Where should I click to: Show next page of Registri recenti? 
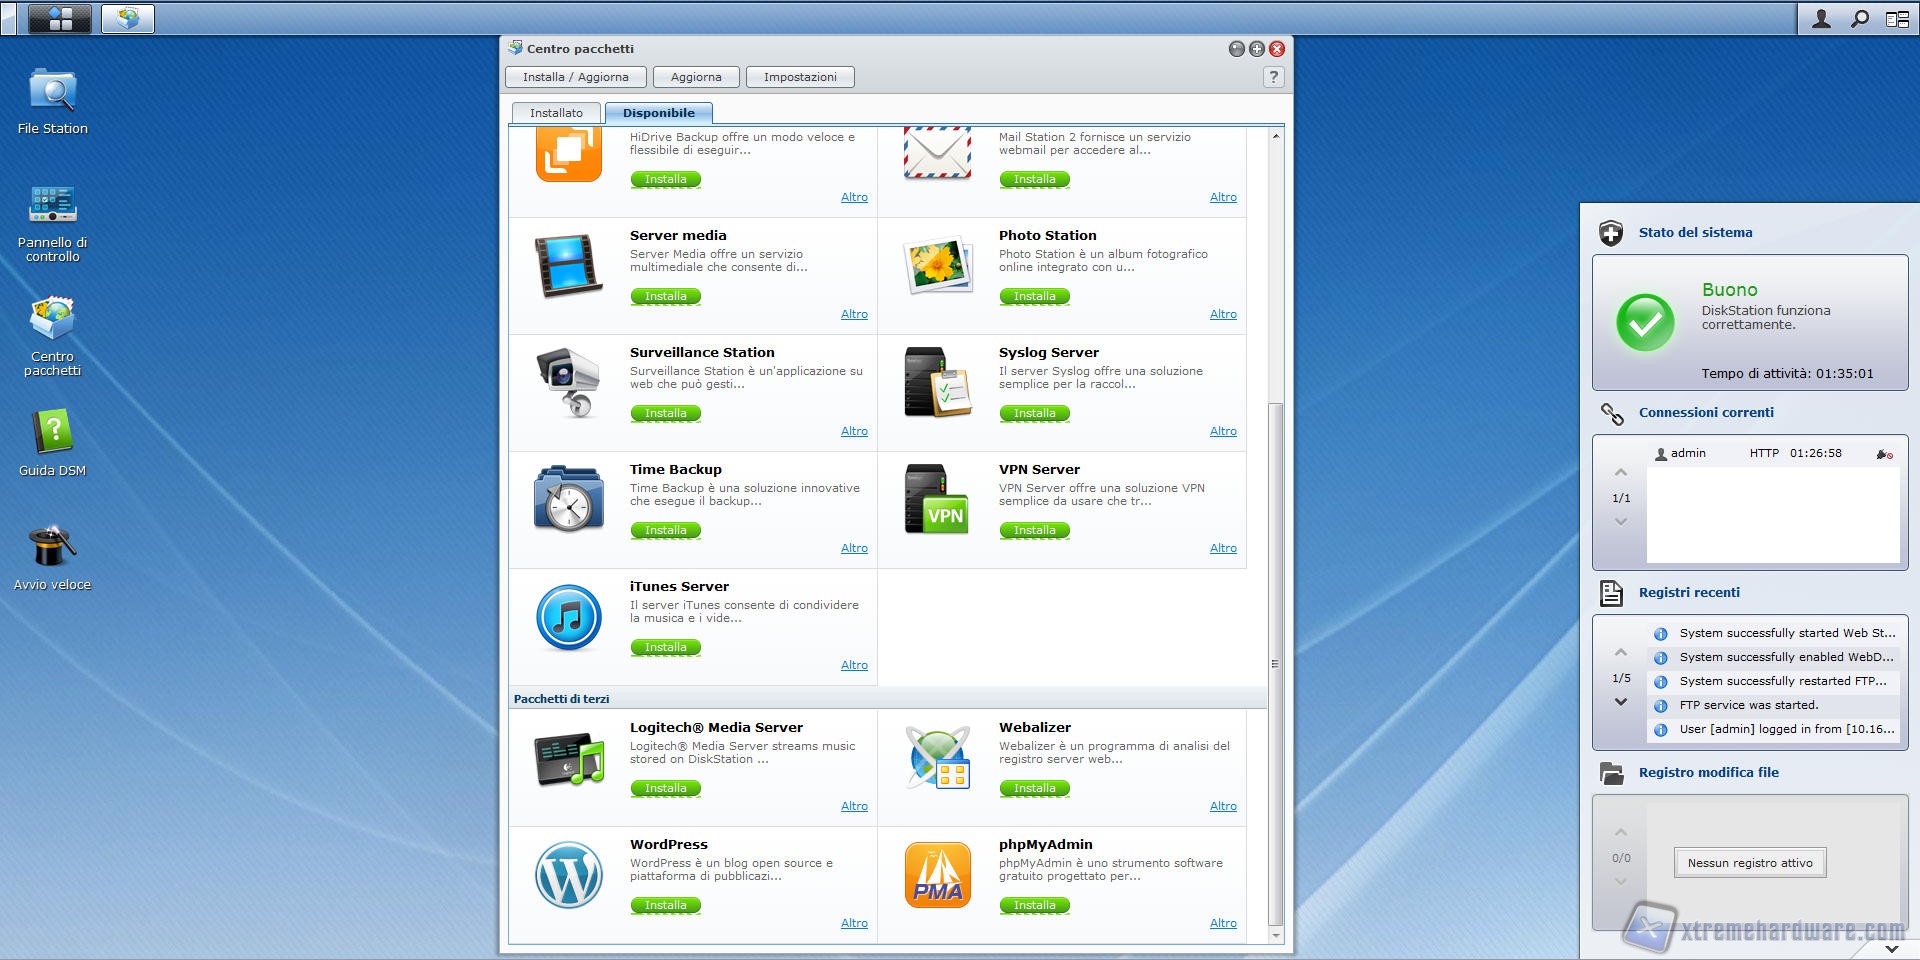point(1621,702)
